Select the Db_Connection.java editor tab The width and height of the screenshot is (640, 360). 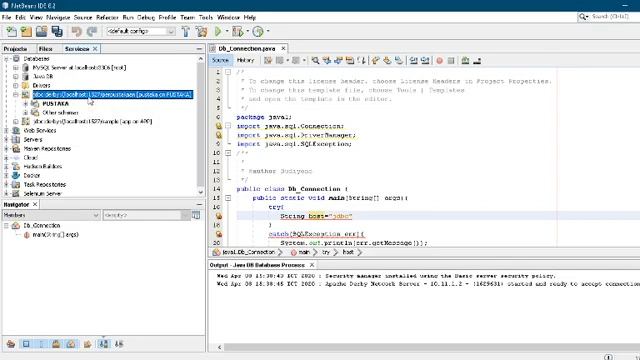click(247, 48)
